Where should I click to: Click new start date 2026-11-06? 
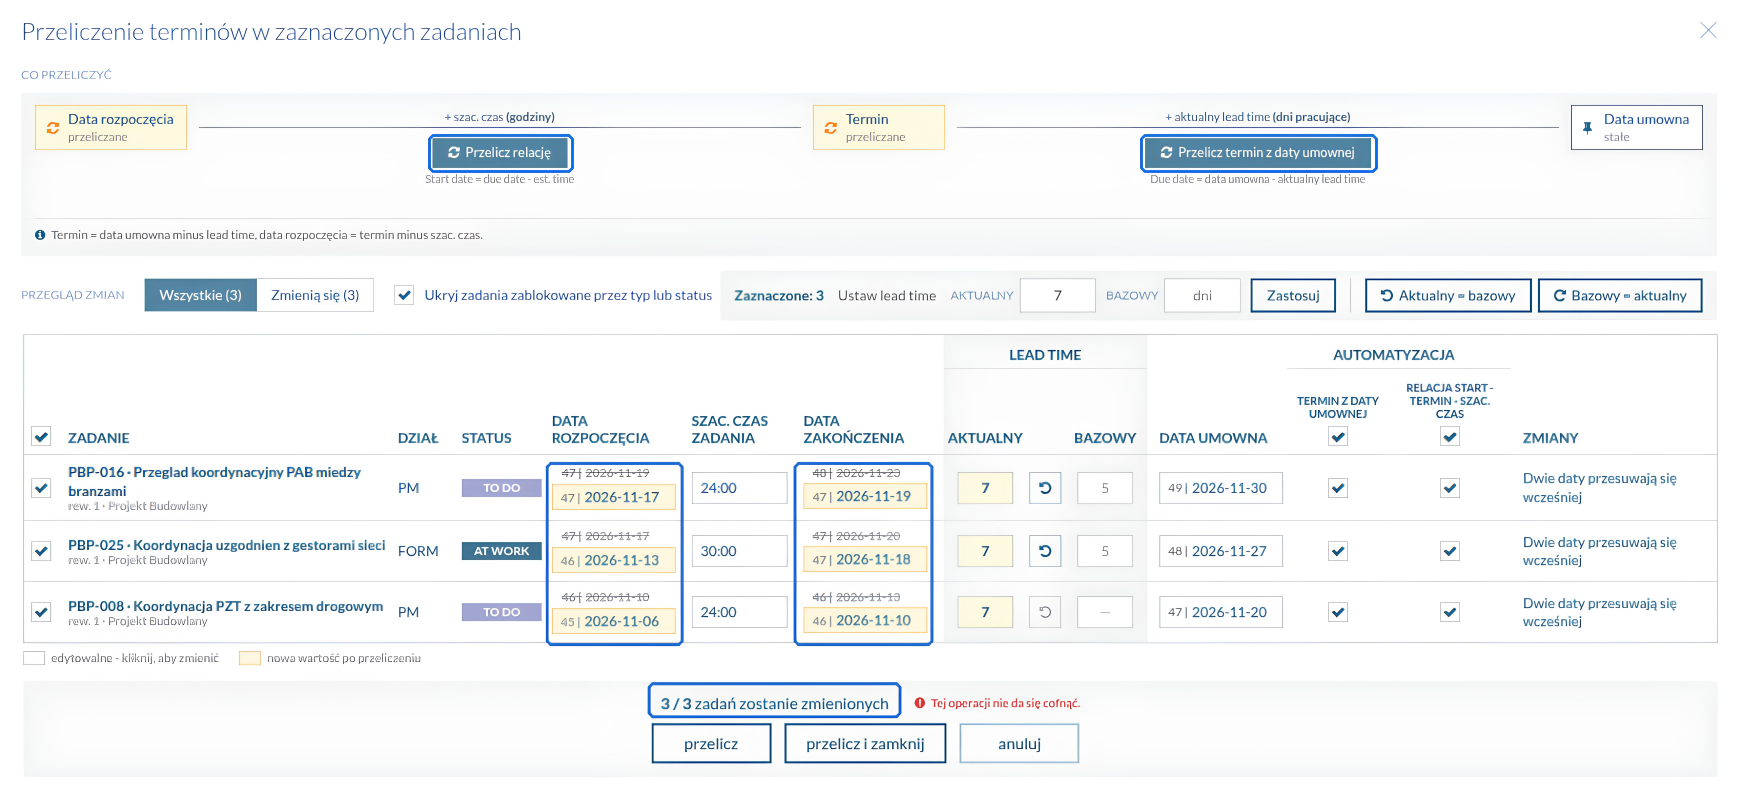[x=614, y=621]
